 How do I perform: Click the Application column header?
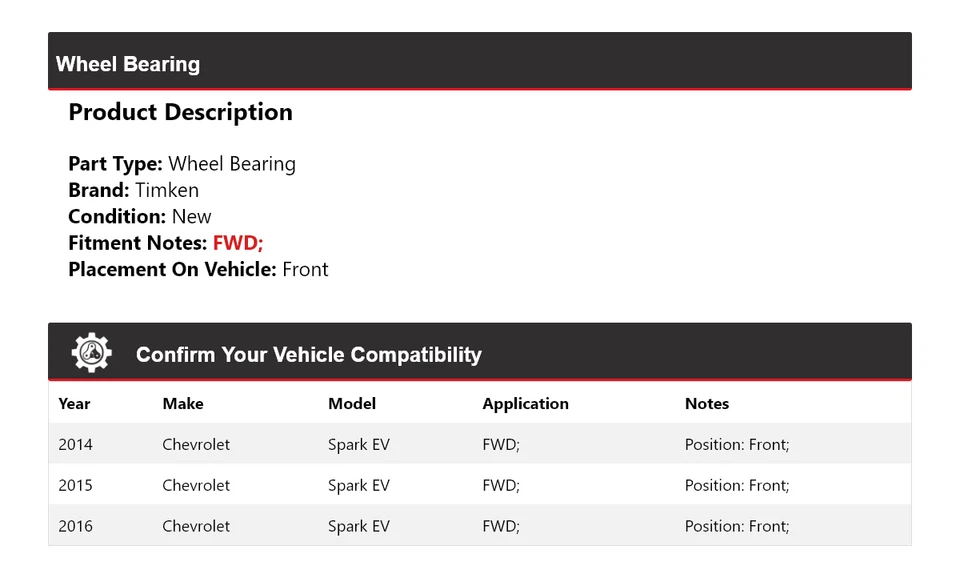(x=525, y=404)
